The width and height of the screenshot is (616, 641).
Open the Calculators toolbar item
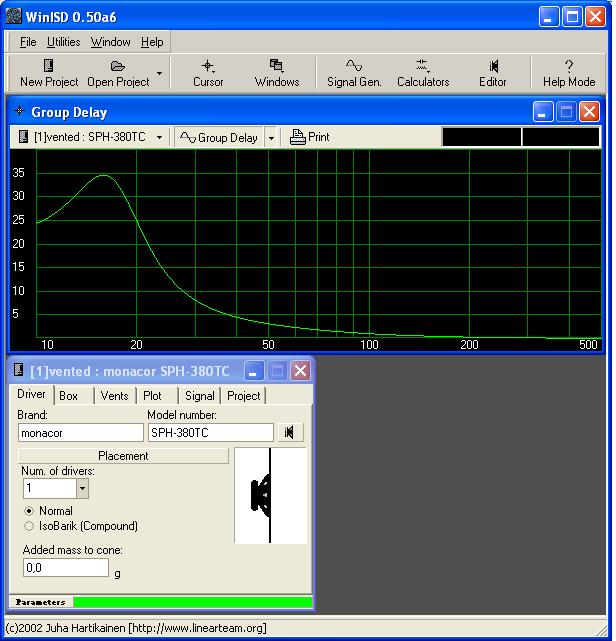pyautogui.click(x=423, y=73)
